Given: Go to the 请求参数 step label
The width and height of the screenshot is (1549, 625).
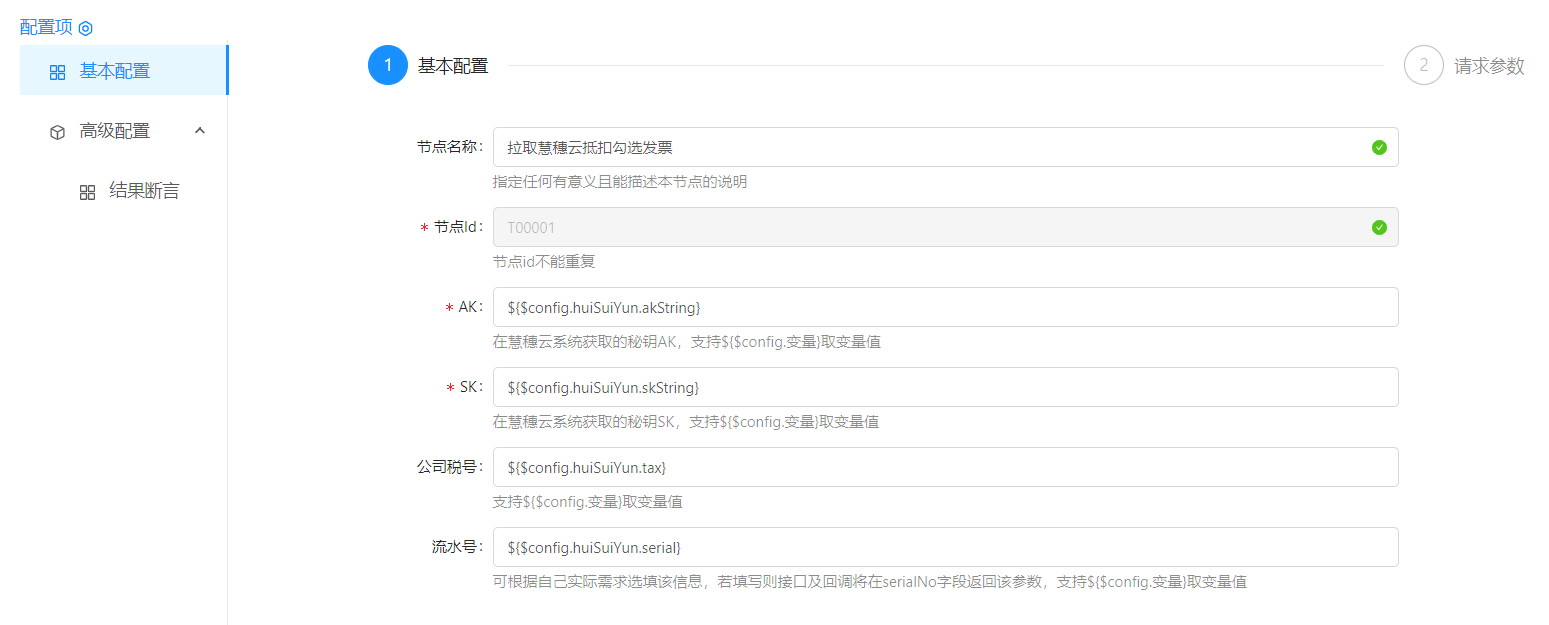Looking at the screenshot, I should [1489, 66].
